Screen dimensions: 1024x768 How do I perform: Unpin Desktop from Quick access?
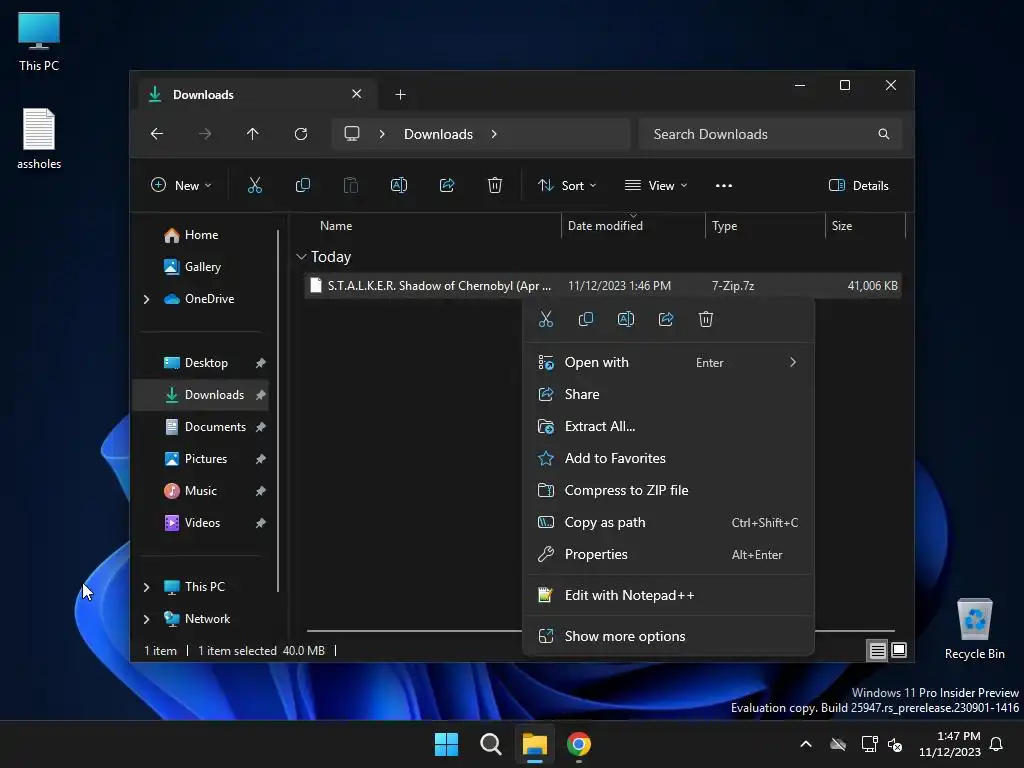(261, 363)
